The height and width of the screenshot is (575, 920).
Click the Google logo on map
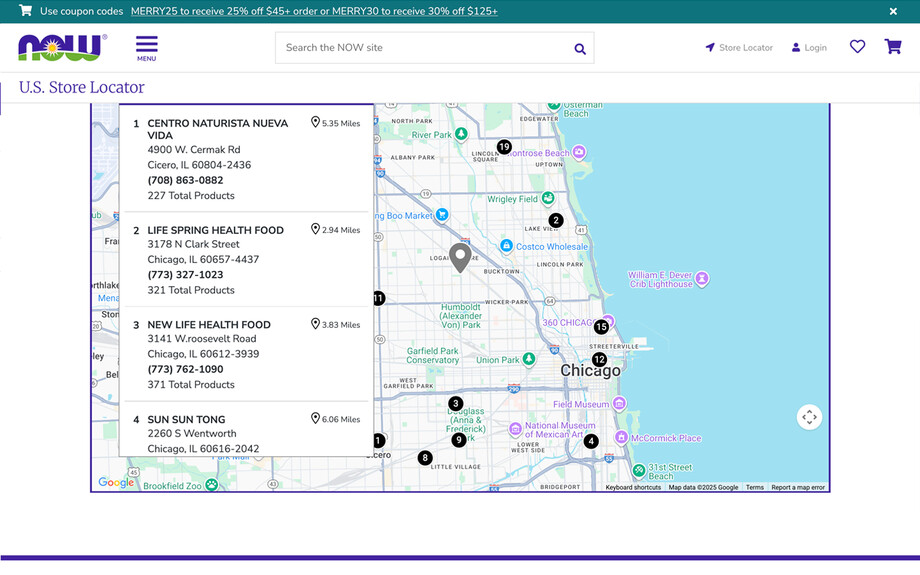coord(116,482)
